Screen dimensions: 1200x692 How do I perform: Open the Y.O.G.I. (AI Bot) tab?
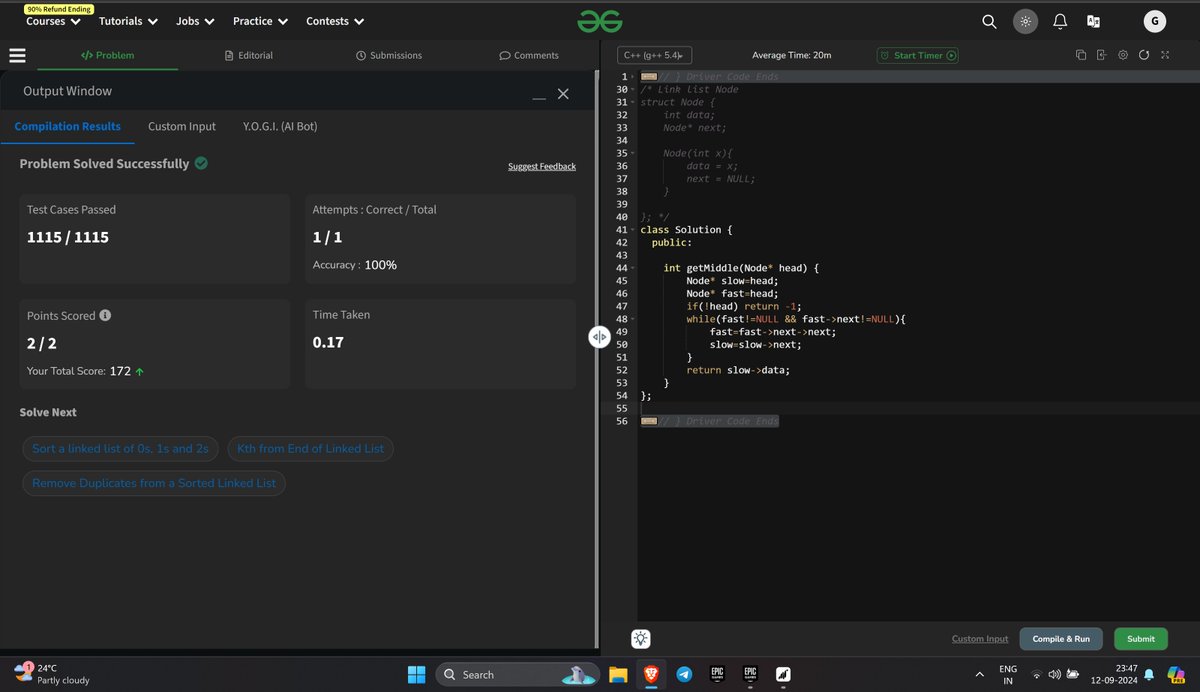point(280,127)
